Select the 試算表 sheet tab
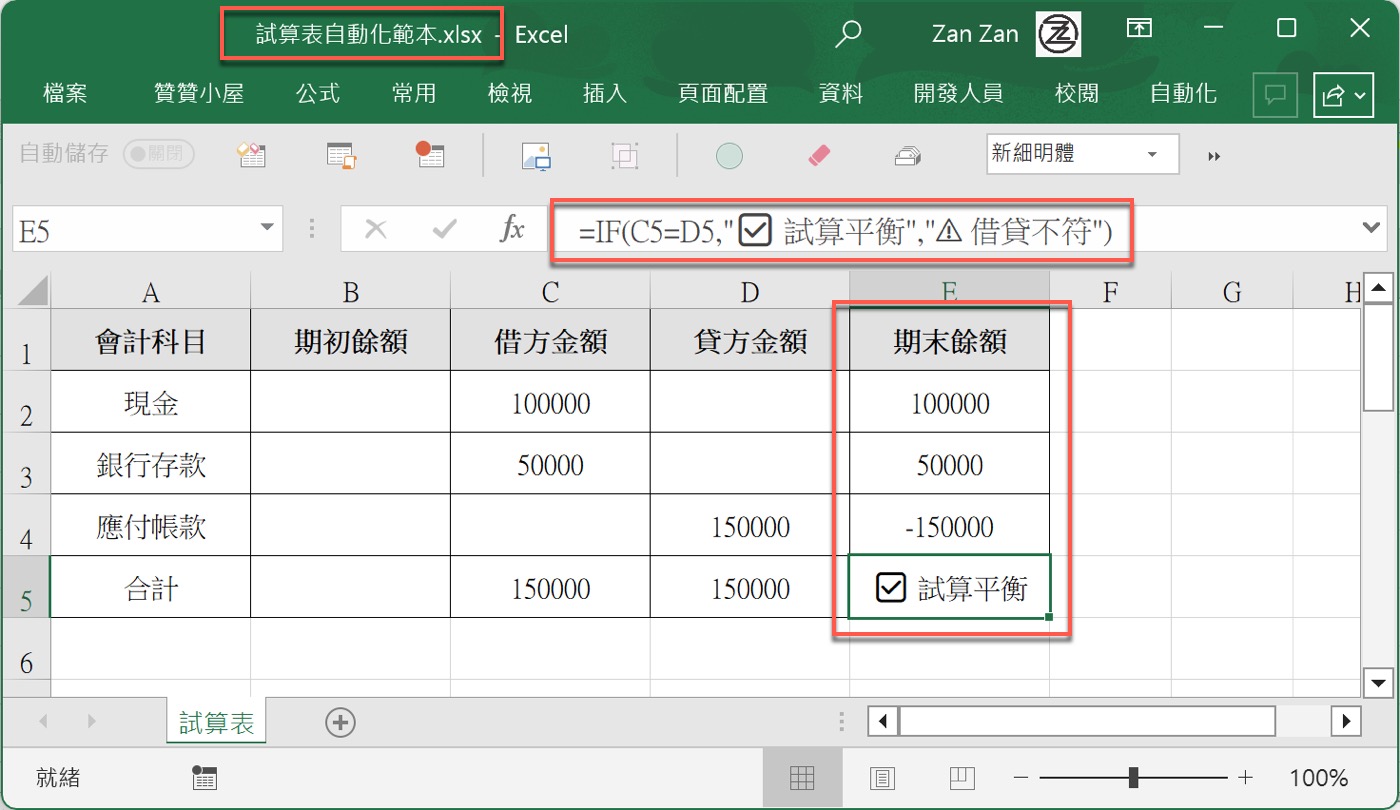 [216, 723]
